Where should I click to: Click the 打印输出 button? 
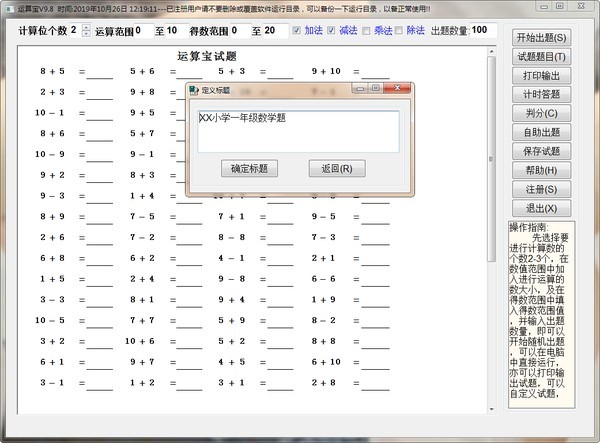click(542, 76)
